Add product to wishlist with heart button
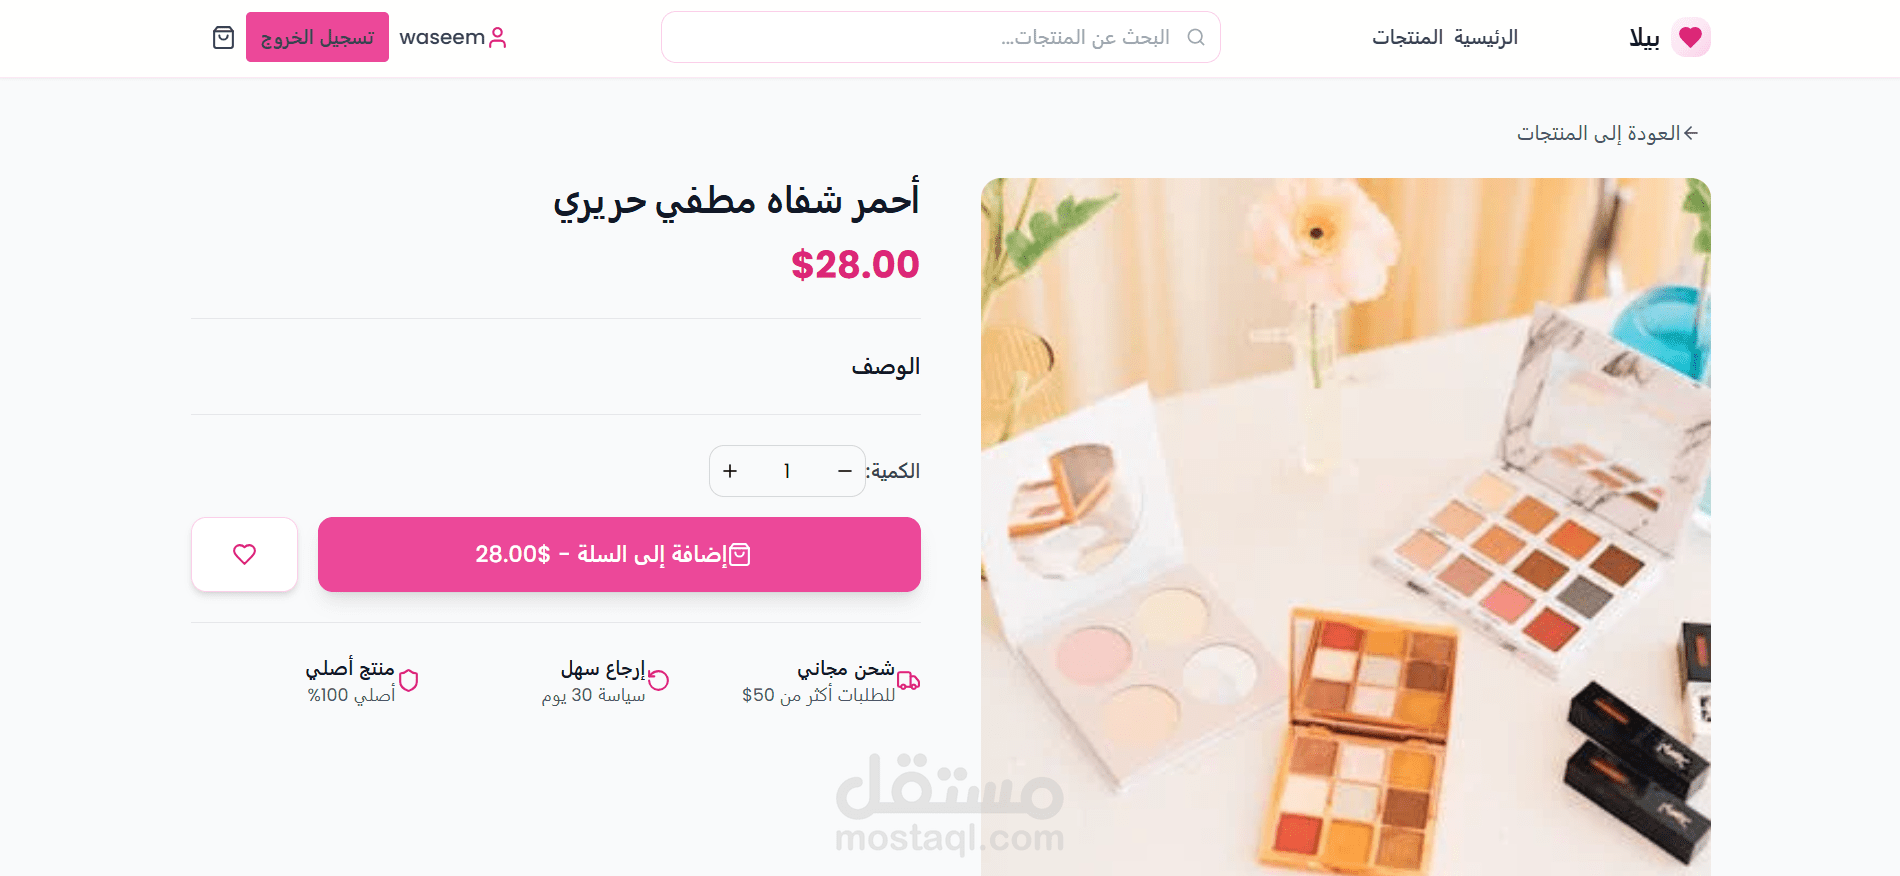Viewport: 1900px width, 876px height. [244, 554]
